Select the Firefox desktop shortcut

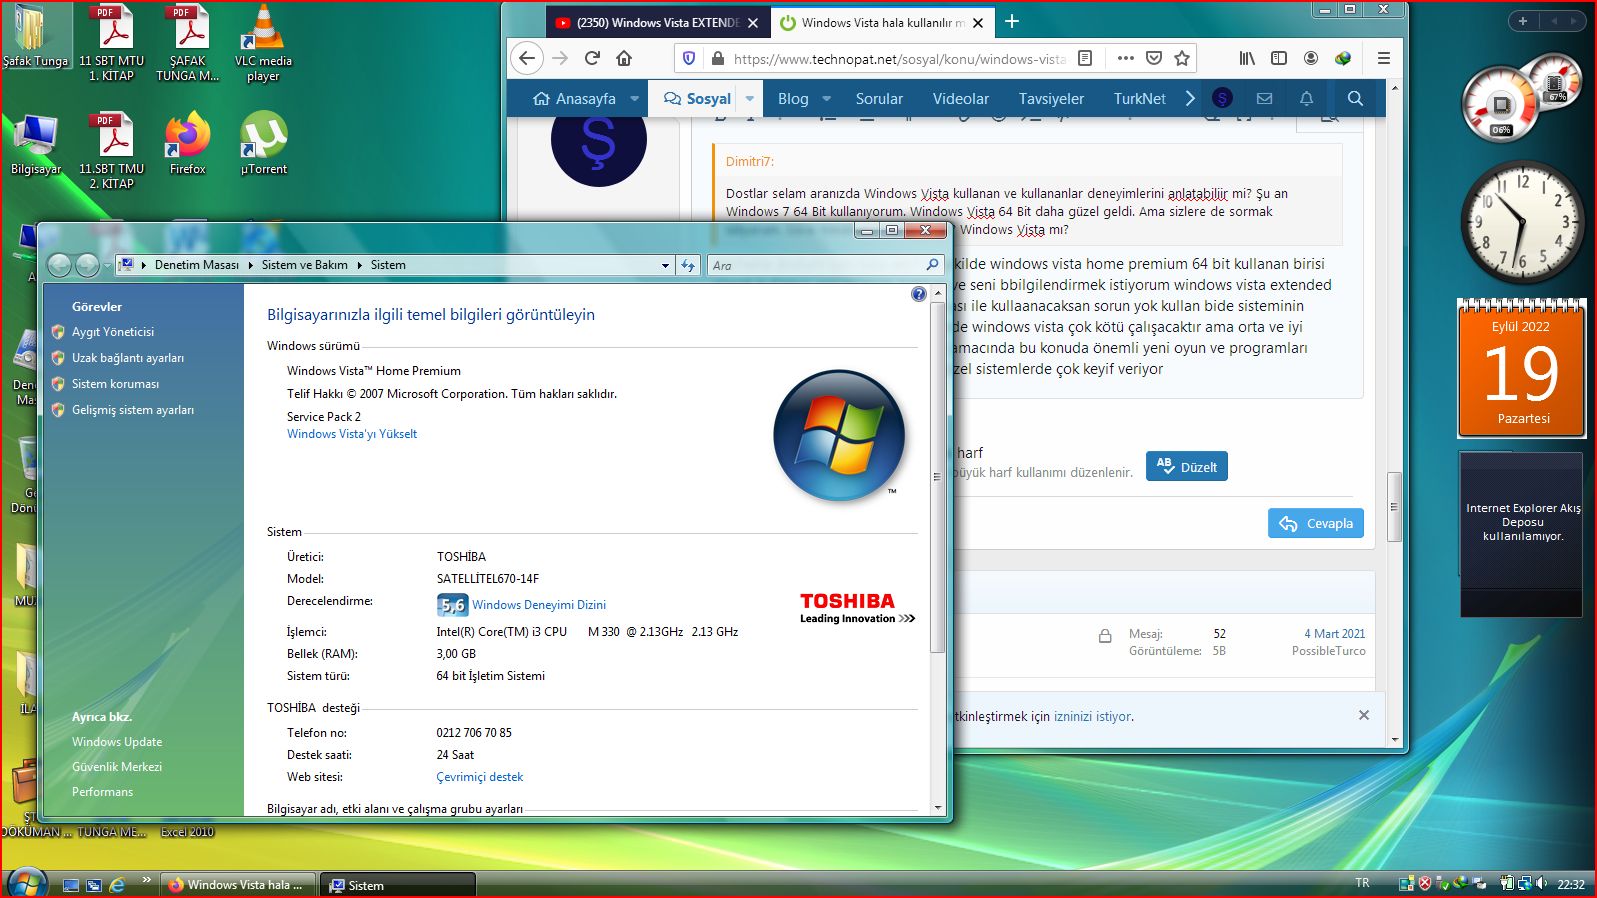(187, 143)
